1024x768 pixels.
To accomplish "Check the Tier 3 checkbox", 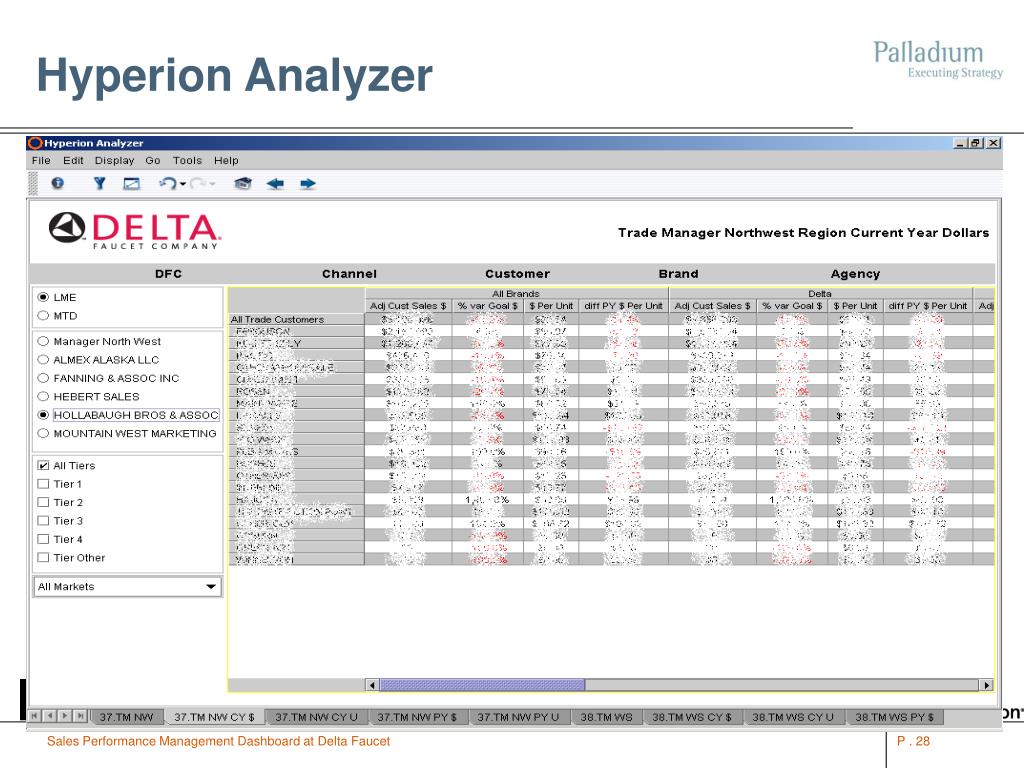I will pos(44,520).
